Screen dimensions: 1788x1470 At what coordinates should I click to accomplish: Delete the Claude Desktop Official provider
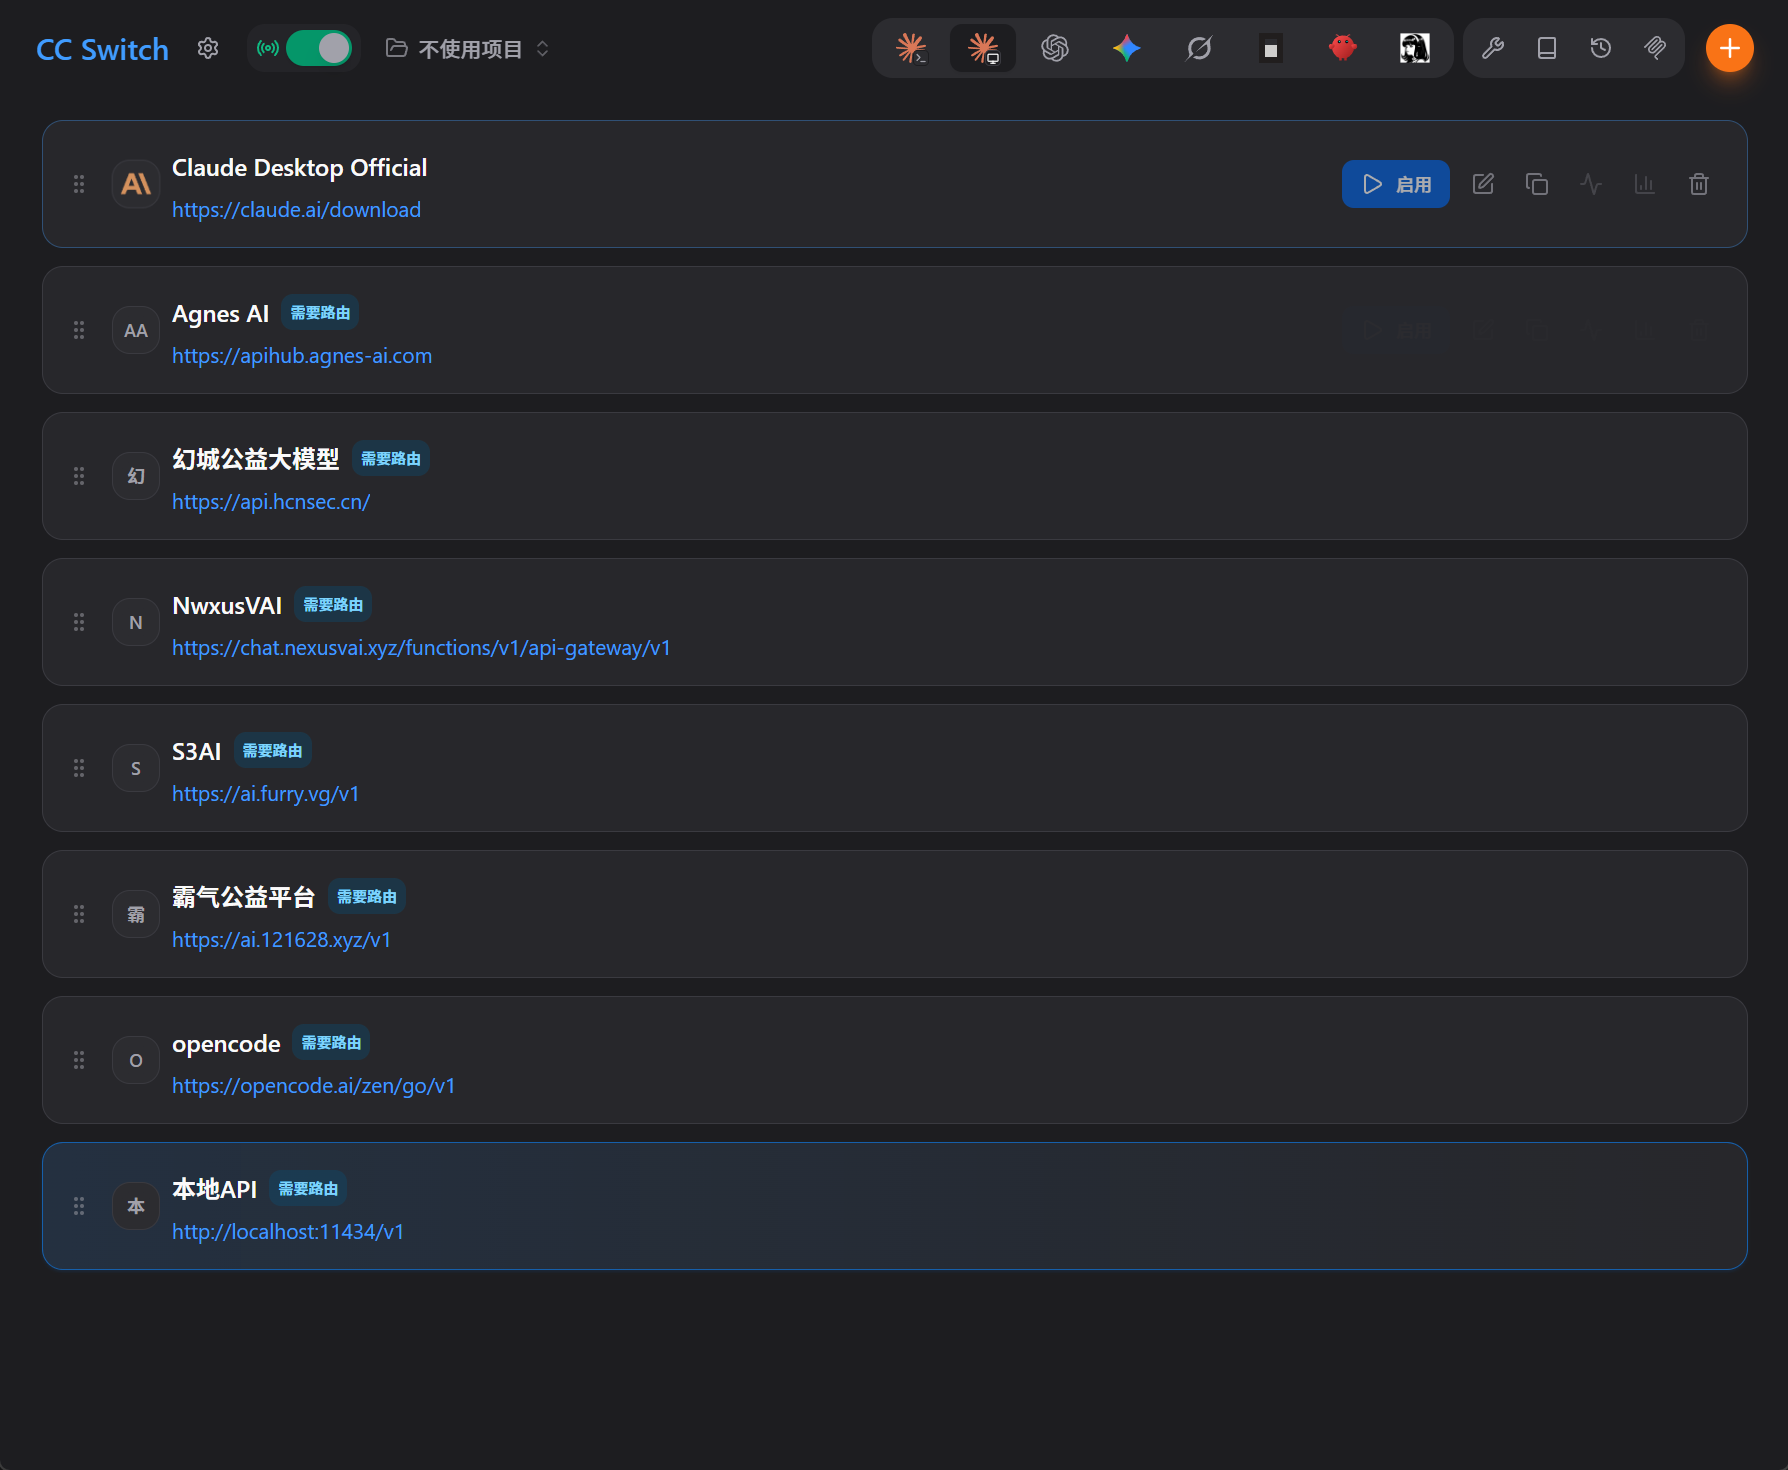[x=1699, y=184]
